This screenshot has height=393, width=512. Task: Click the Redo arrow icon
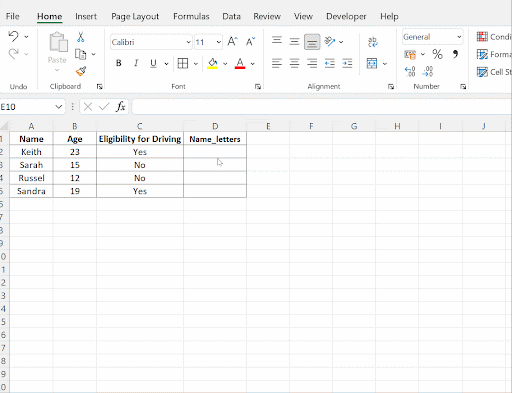14,54
